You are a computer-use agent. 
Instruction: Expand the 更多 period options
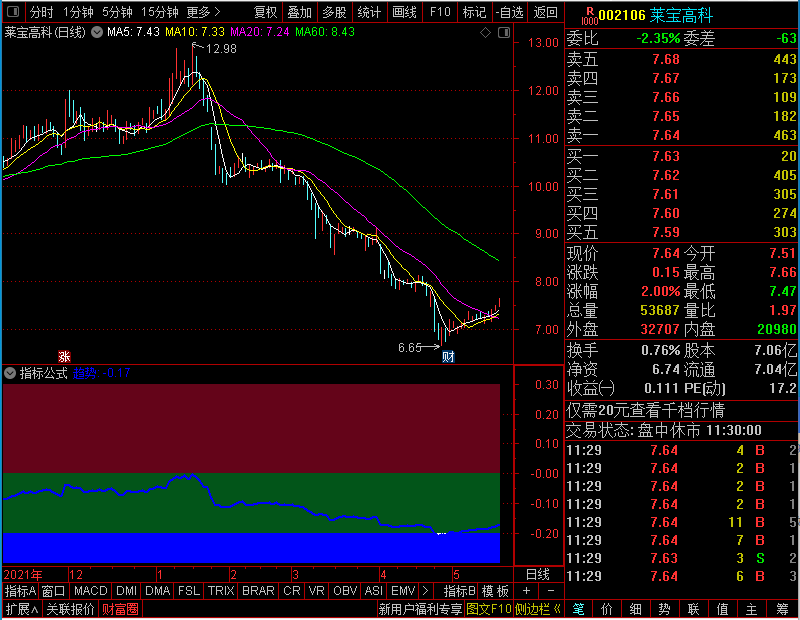(x=203, y=12)
